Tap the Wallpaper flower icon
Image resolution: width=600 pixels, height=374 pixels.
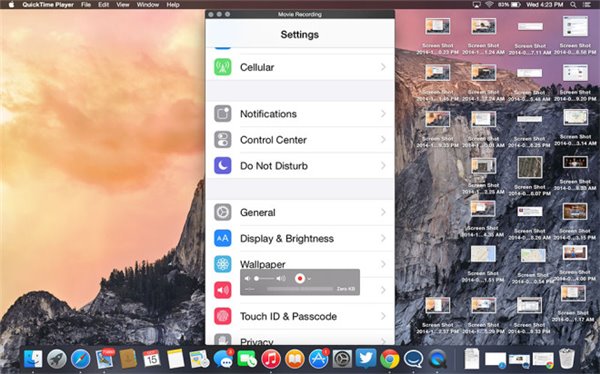222,264
